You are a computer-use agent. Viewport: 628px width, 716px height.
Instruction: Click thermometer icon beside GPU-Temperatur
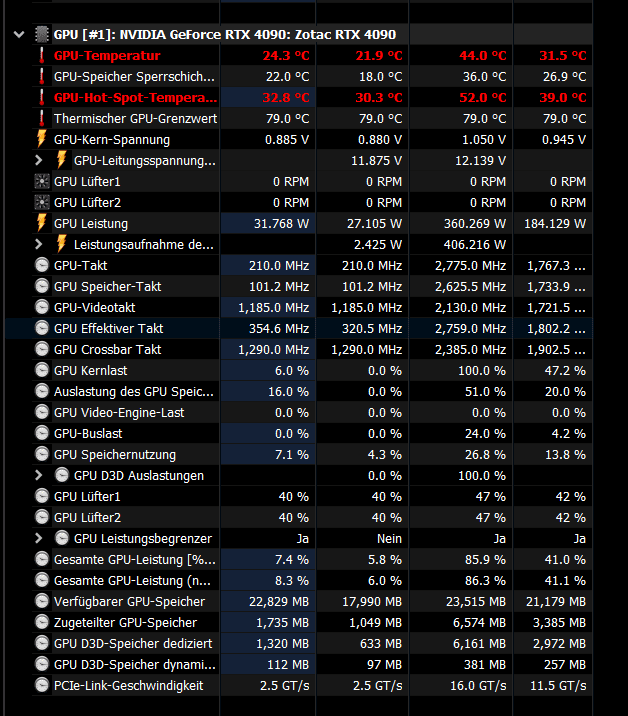[42, 55]
